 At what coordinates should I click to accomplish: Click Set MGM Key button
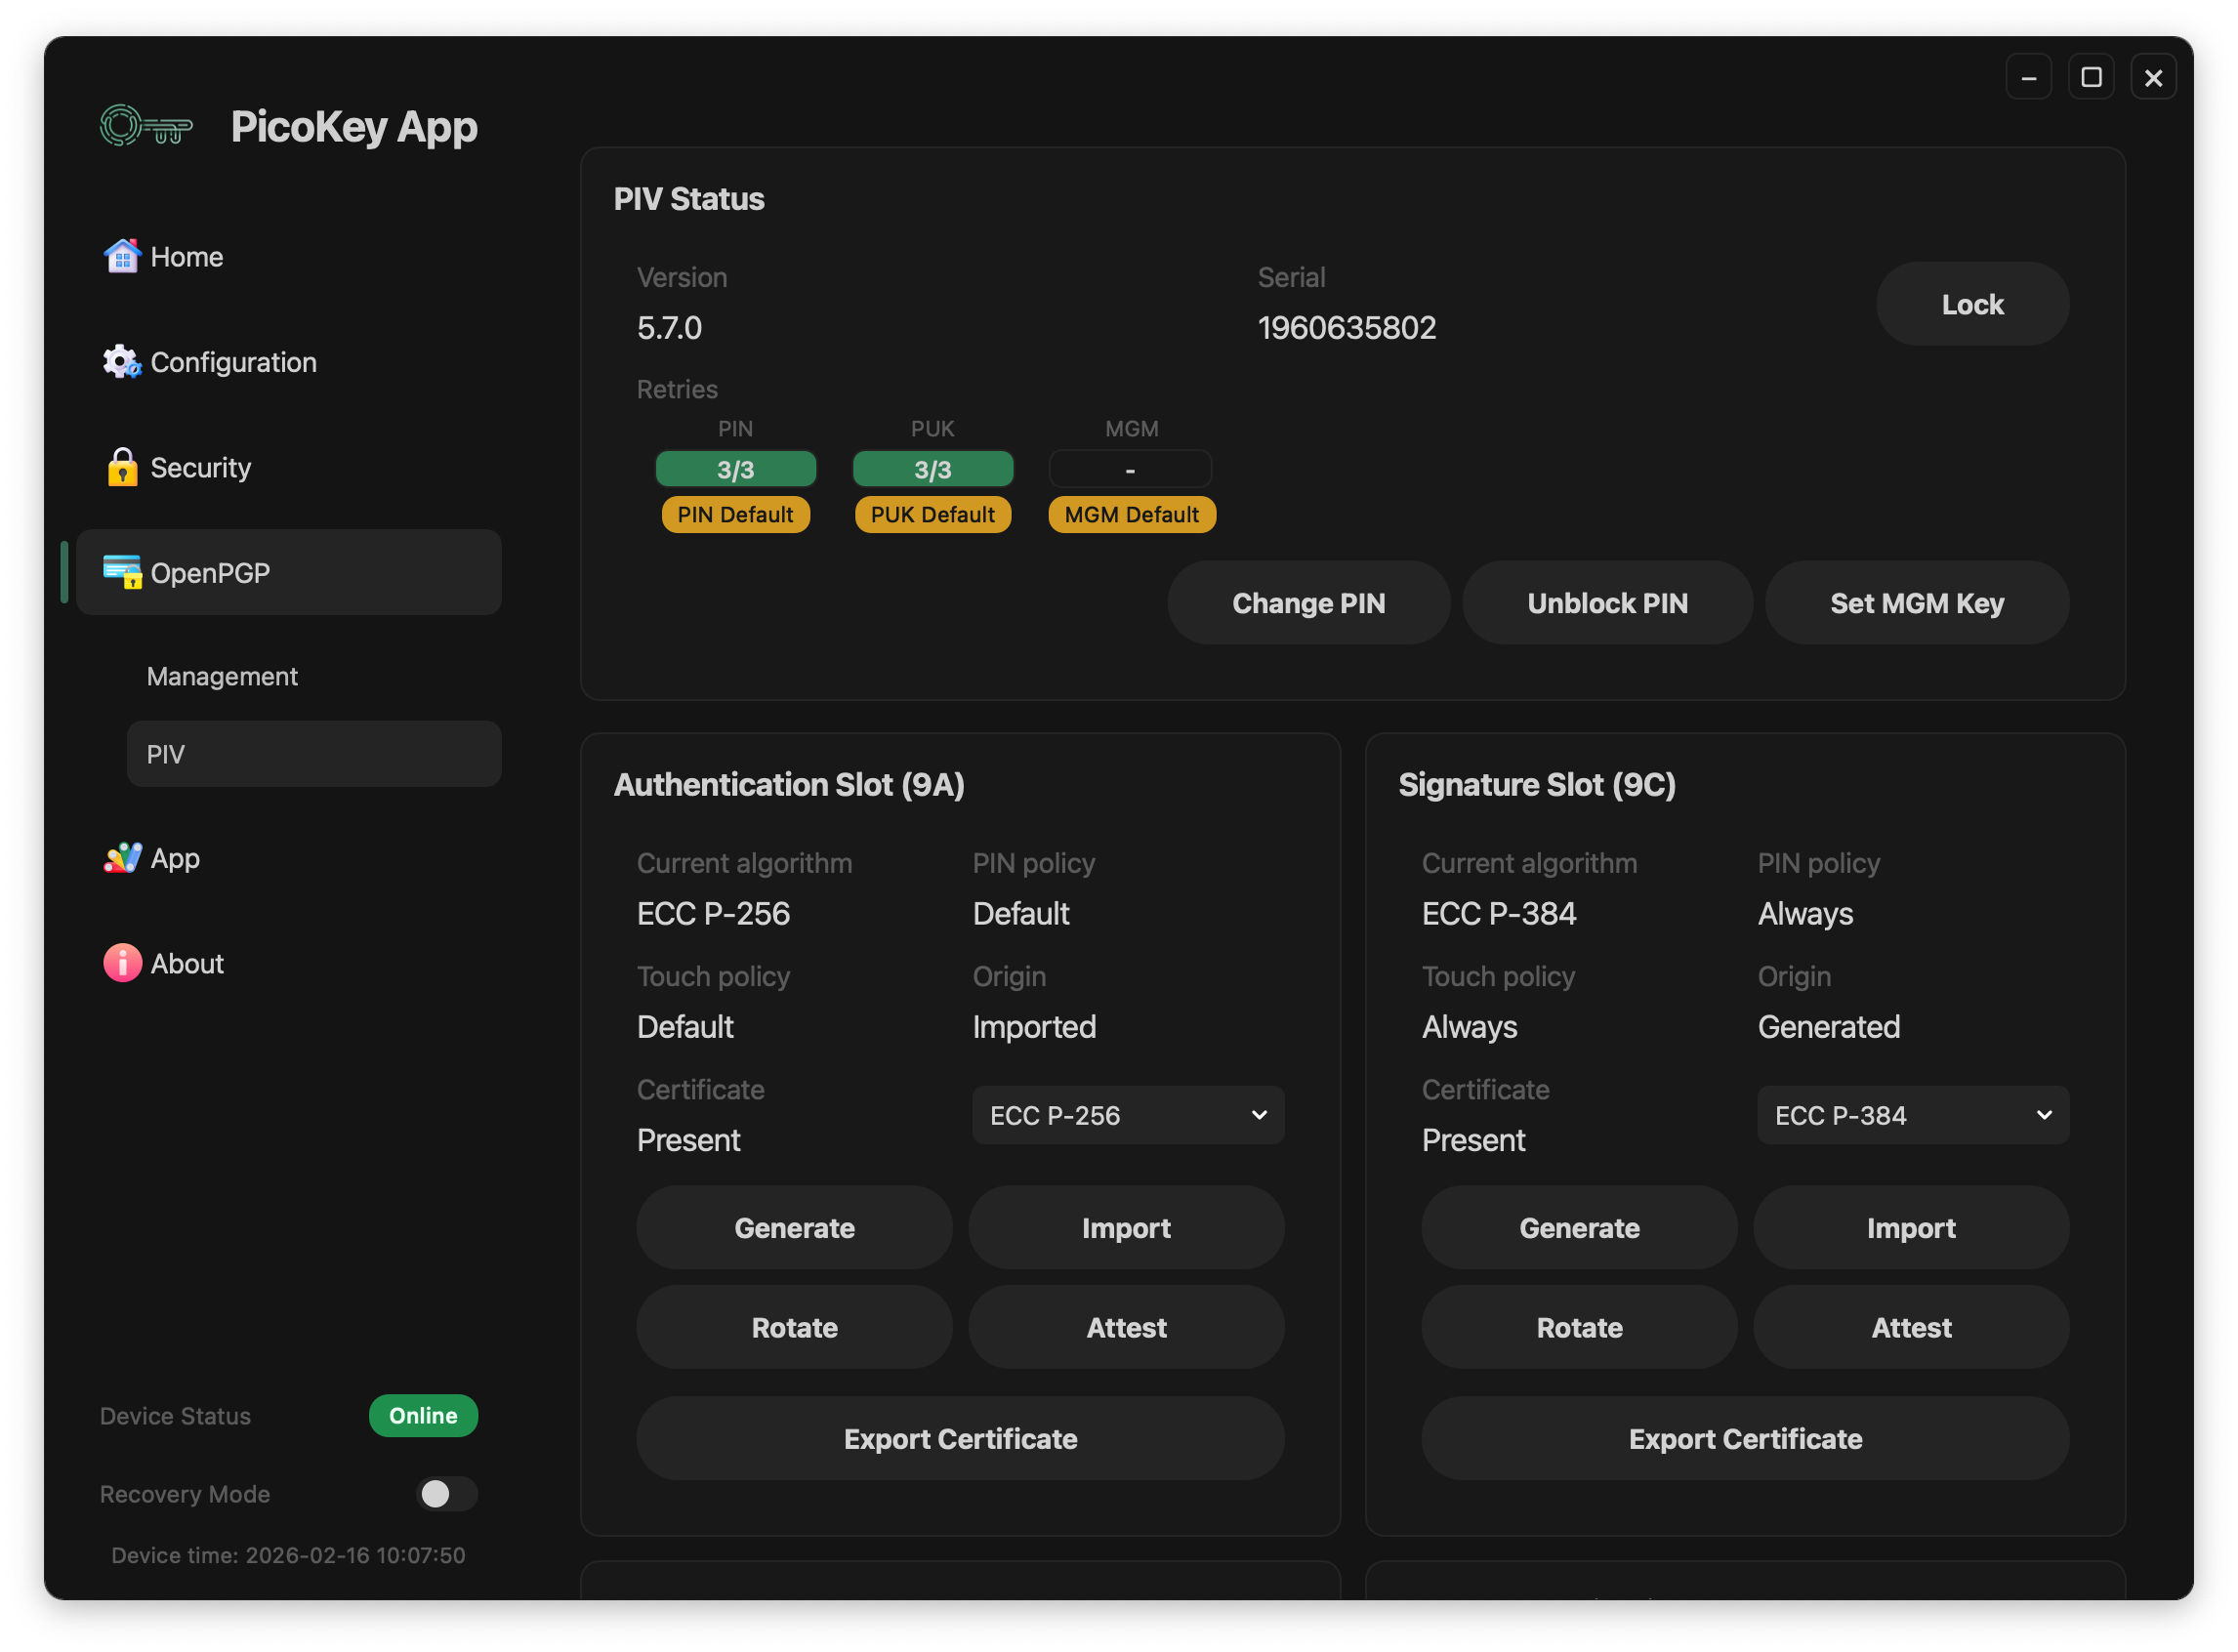point(1916,604)
